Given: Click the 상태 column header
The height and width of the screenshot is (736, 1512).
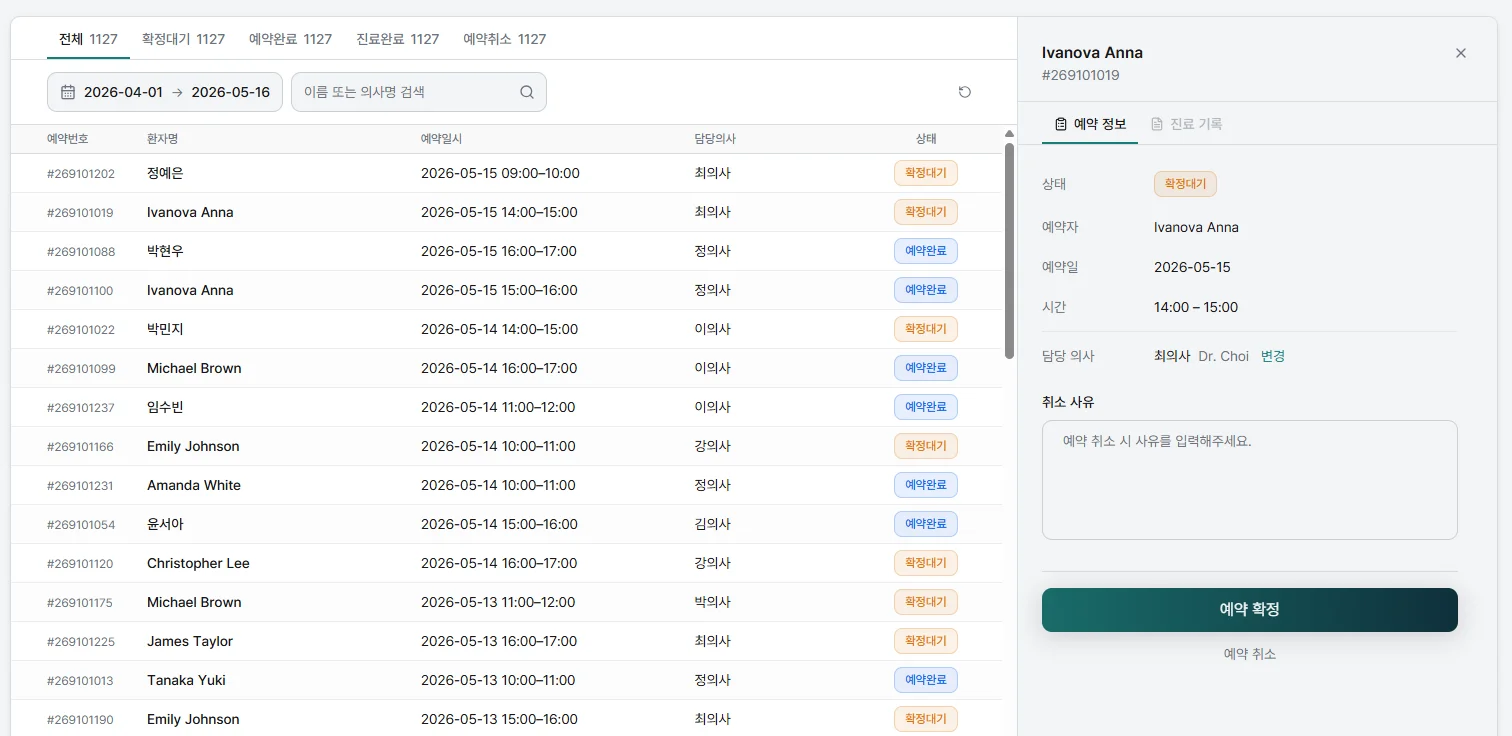Looking at the screenshot, I should pos(926,139).
